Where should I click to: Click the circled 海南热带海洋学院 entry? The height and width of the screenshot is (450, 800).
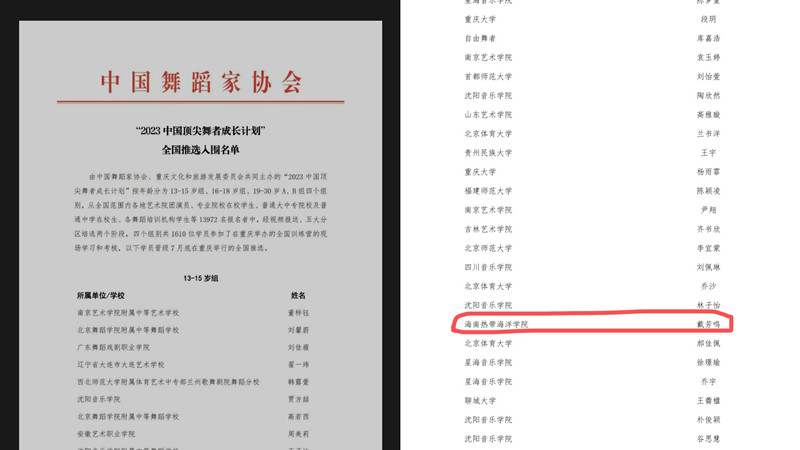point(496,325)
